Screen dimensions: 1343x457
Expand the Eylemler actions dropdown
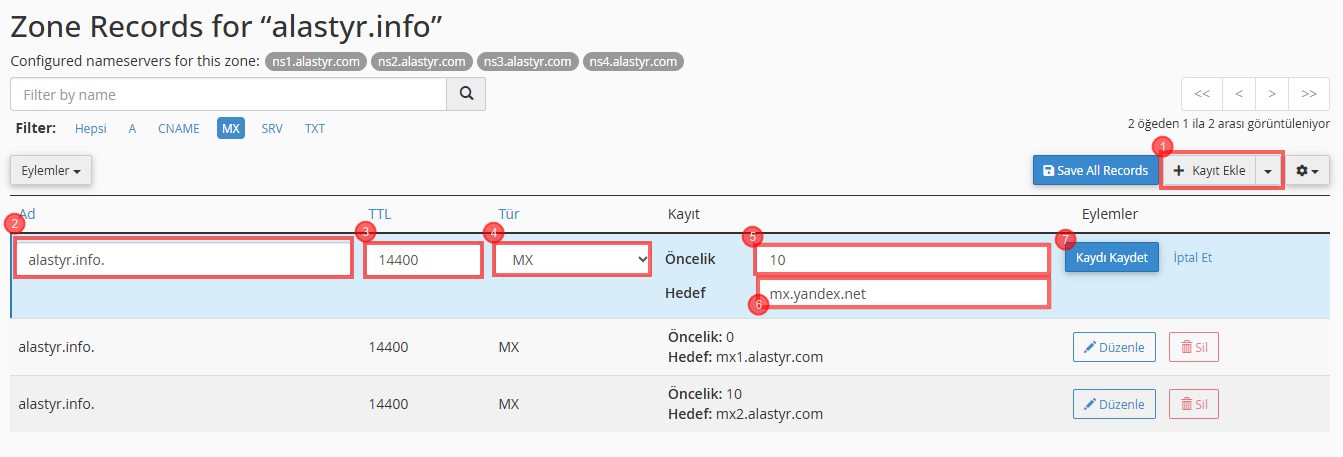tap(51, 171)
